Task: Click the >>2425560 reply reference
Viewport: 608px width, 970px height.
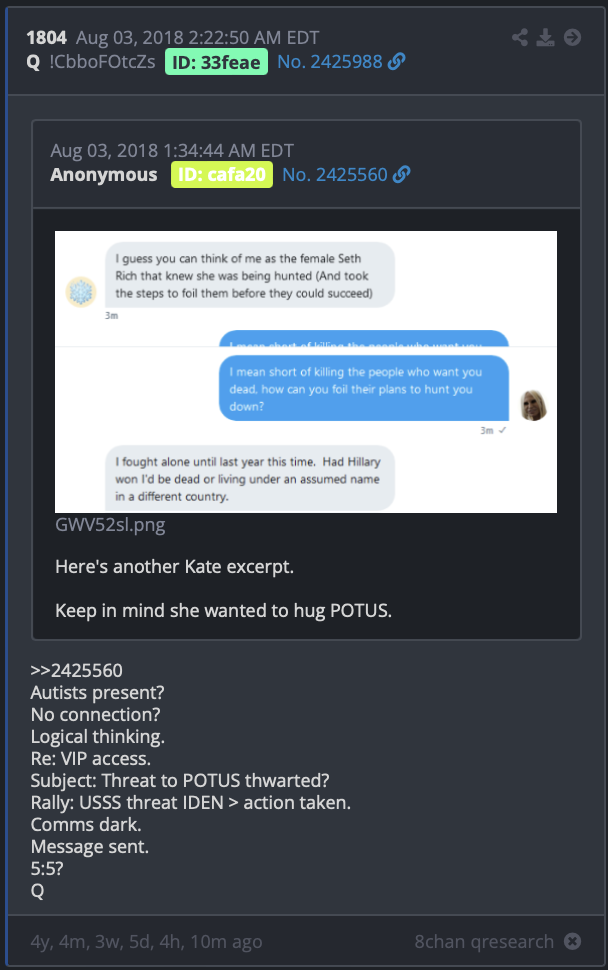Action: pos(77,670)
